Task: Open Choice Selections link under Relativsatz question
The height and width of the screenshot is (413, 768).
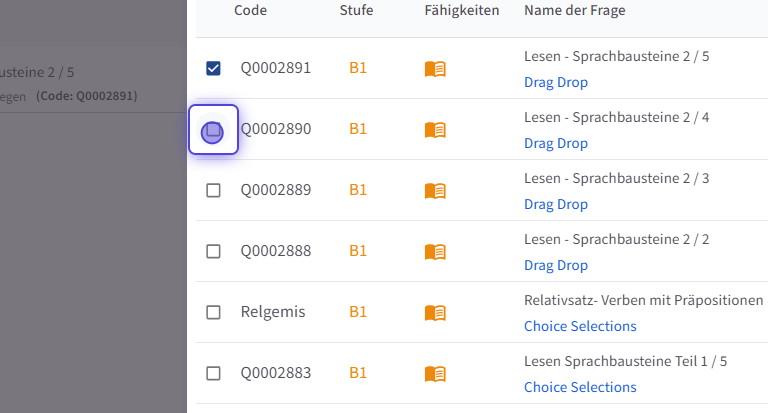Action: coord(580,326)
